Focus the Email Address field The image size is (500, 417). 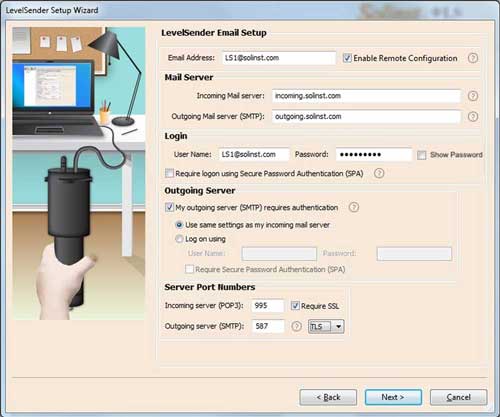coord(279,58)
